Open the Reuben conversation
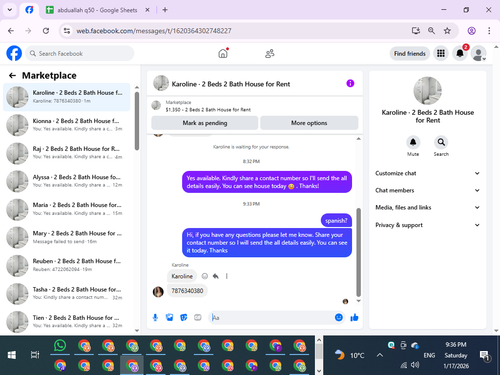The width and height of the screenshot is (500, 375). point(67,265)
